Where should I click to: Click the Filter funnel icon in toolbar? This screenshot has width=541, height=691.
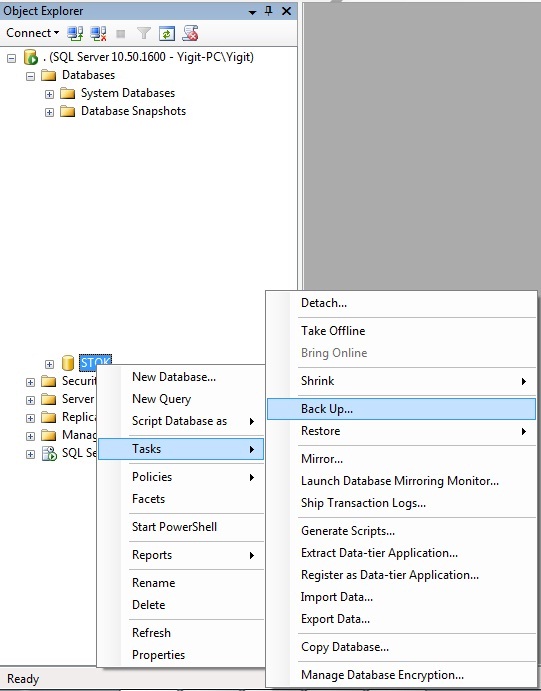click(x=144, y=33)
